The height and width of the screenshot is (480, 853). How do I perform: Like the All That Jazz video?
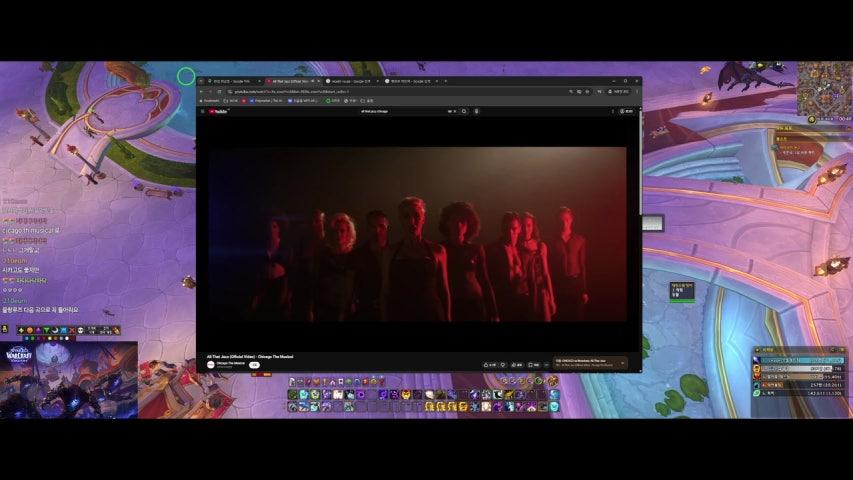tap(491, 365)
